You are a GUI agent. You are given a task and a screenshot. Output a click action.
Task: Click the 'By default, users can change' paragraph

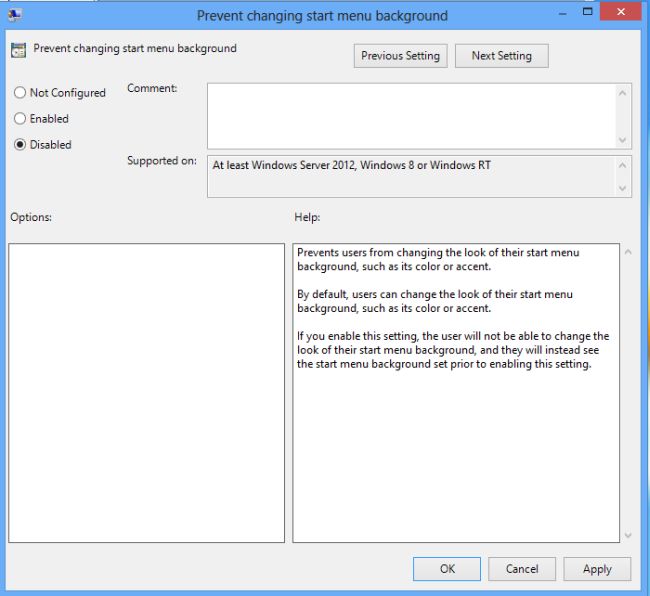coord(435,301)
